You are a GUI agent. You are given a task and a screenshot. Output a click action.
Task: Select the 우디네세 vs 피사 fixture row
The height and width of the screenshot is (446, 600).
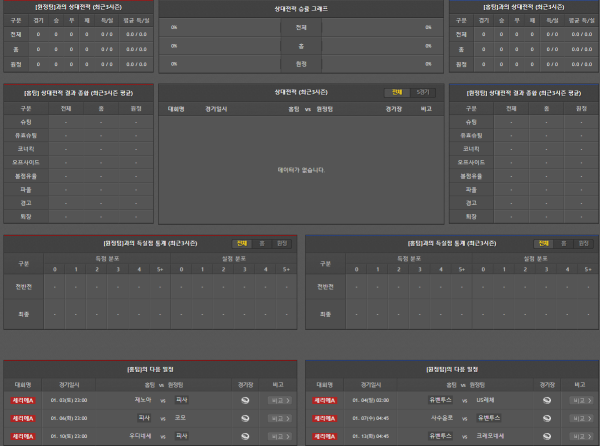(x=150, y=436)
